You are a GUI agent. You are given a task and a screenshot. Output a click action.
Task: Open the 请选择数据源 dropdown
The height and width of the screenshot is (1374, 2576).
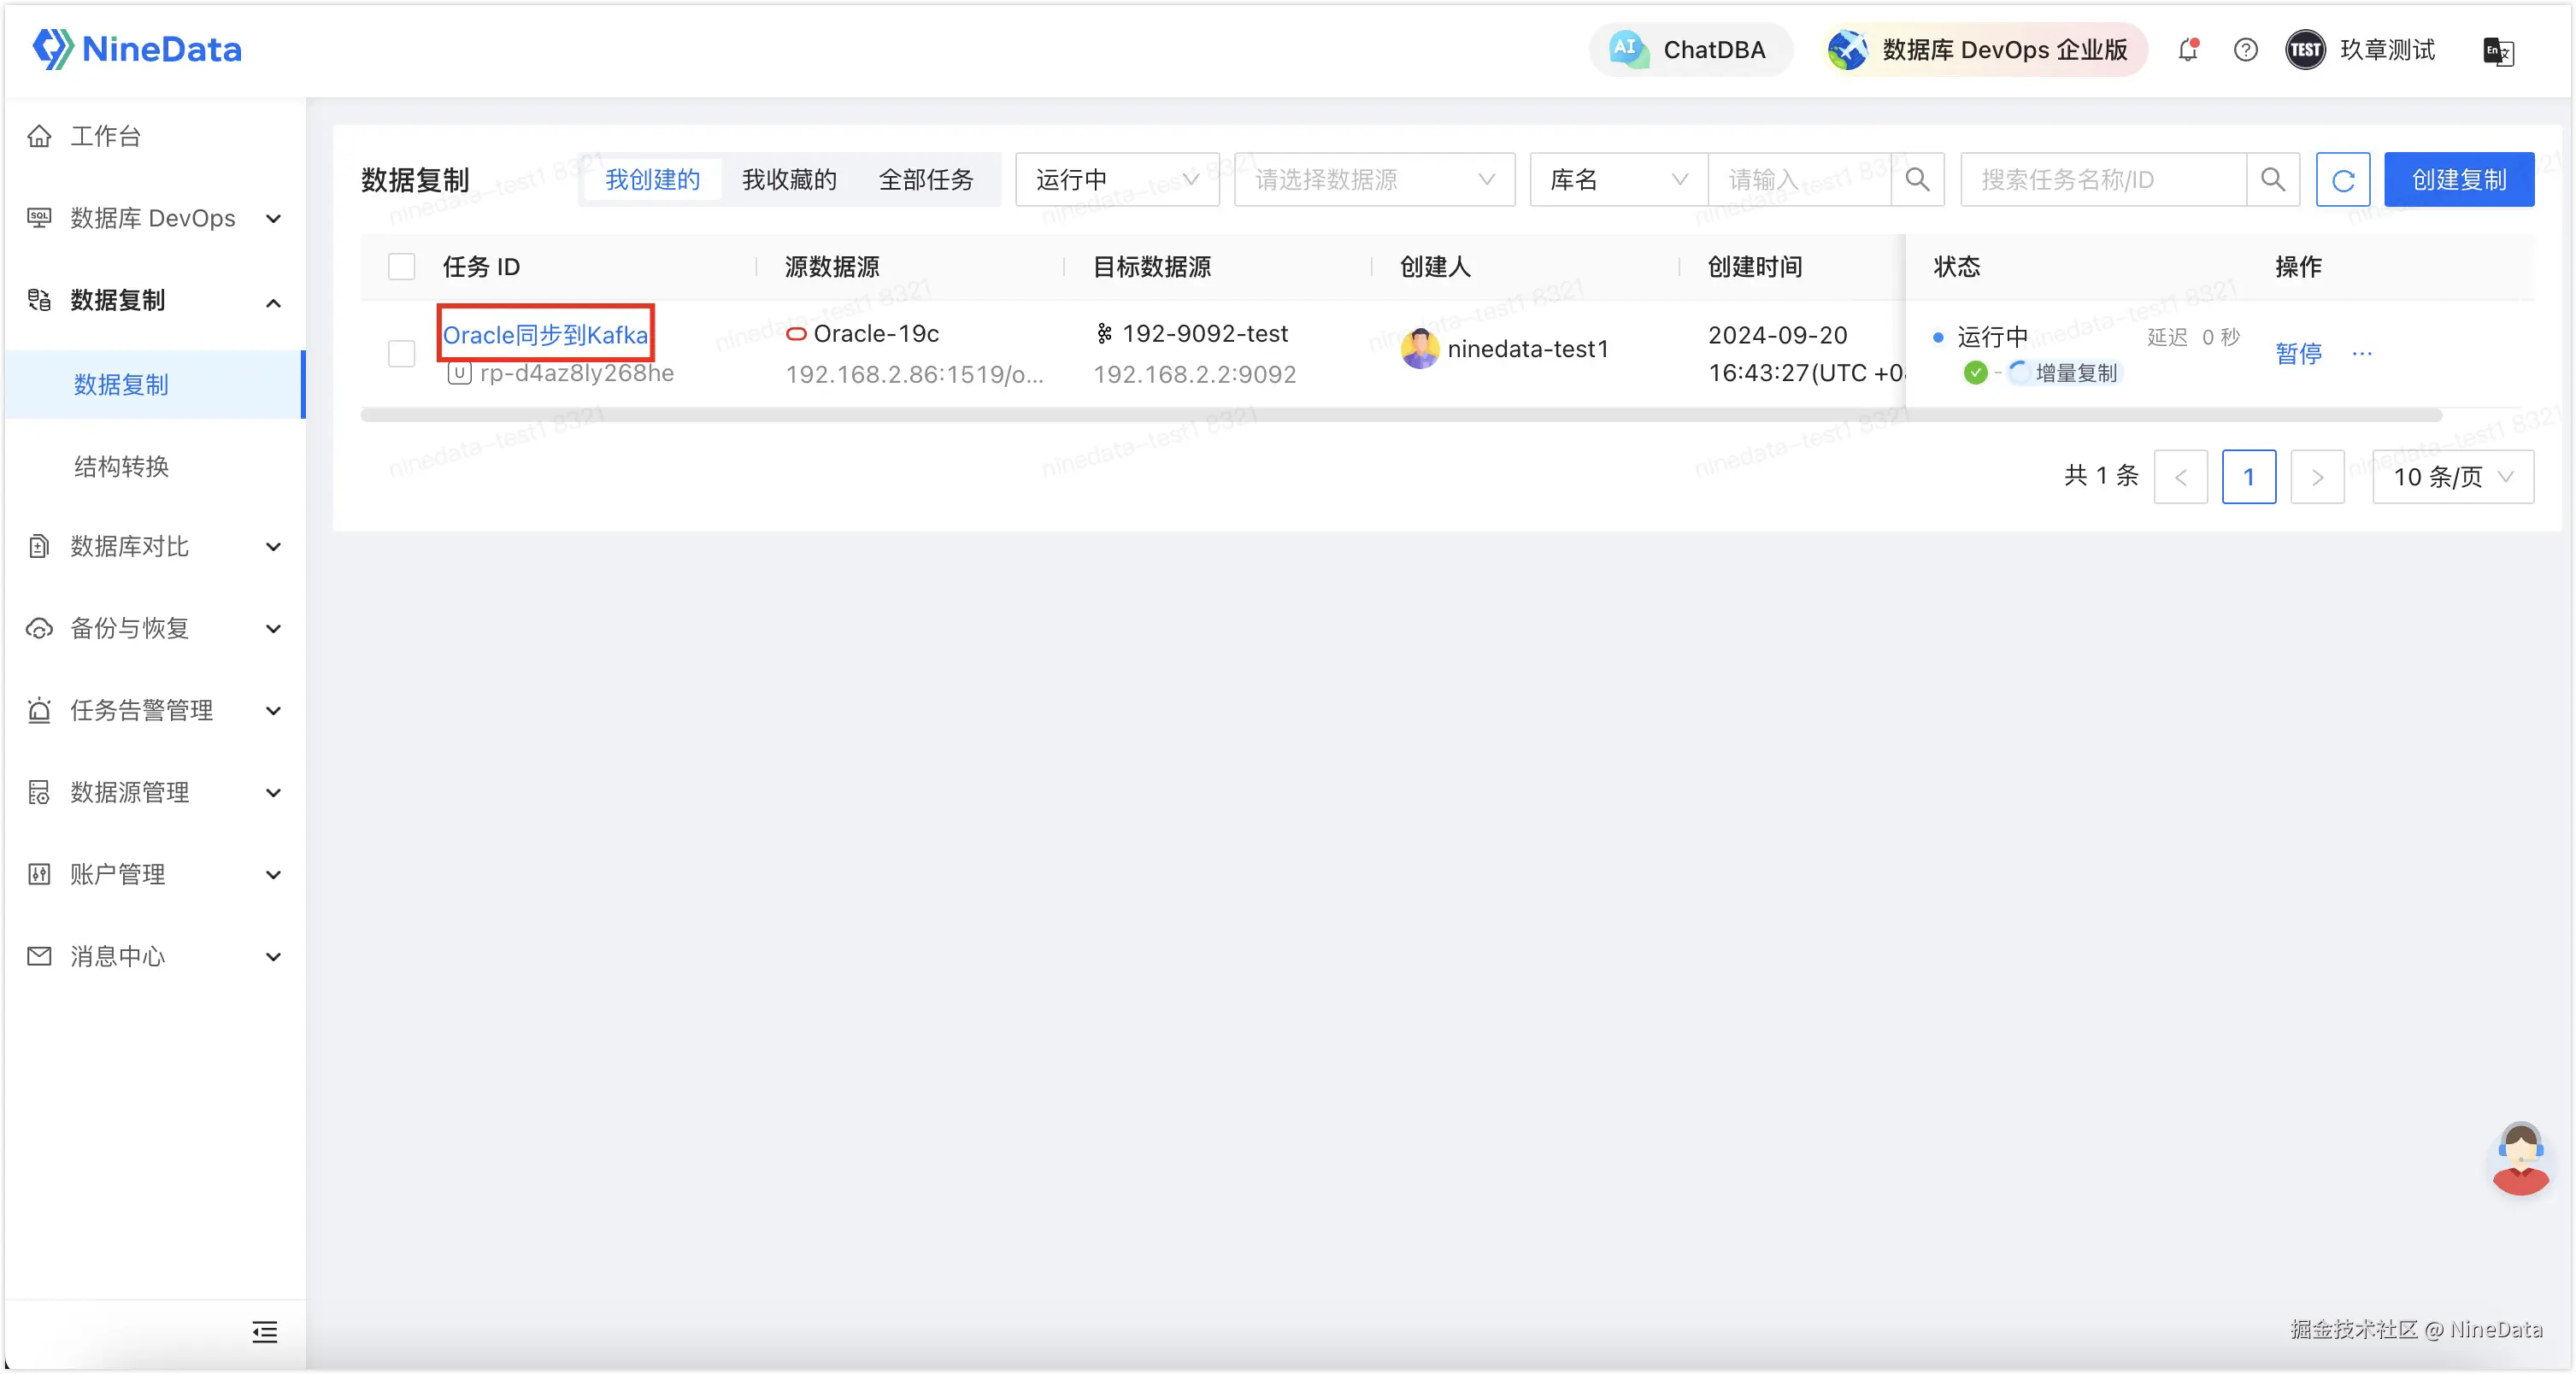pyautogui.click(x=1374, y=180)
